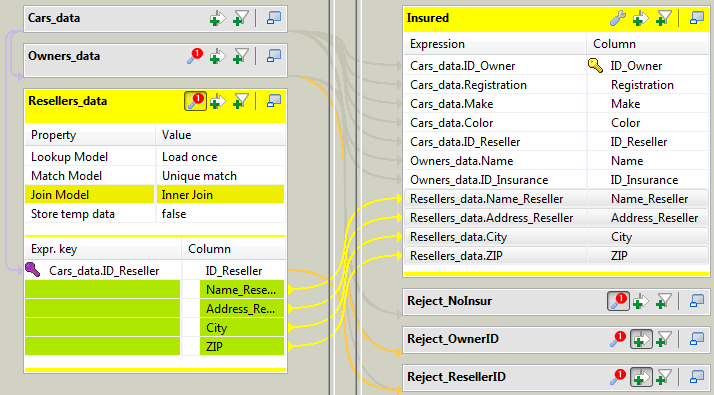Open the Match Model 'Unique match' value

(x=220, y=176)
